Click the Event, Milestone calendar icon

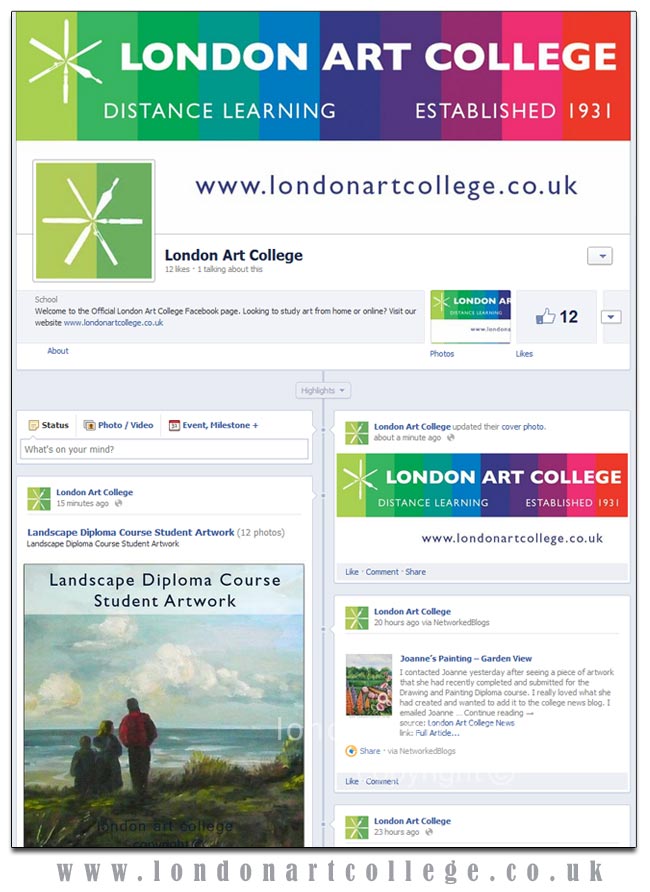pyautogui.click(x=174, y=425)
